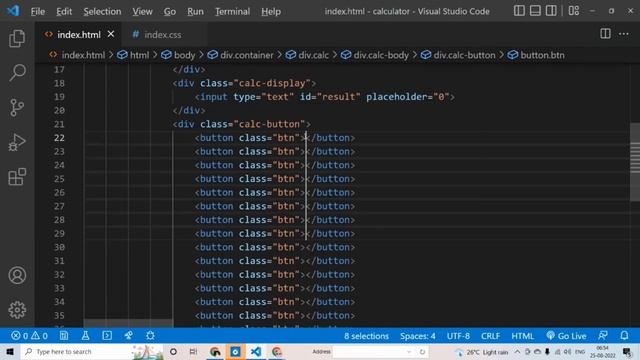640x360 pixels.
Task: Change file encoding UTF-8
Action: 458,336
